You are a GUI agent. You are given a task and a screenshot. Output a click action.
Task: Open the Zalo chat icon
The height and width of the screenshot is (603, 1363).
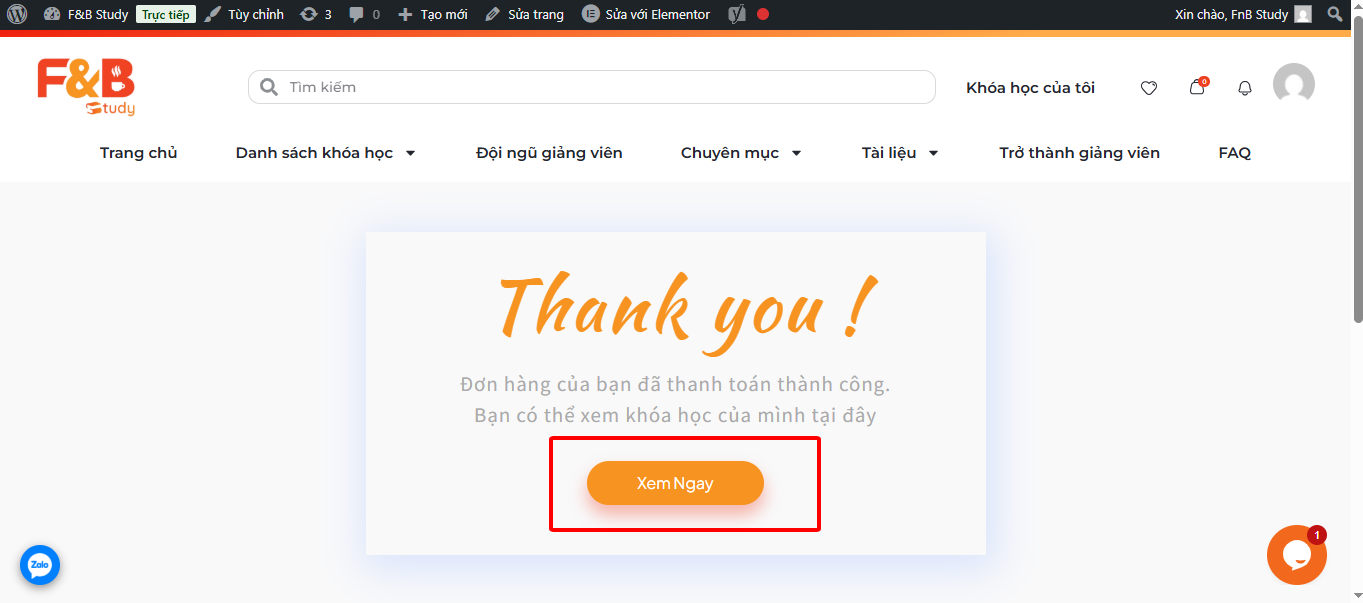40,565
